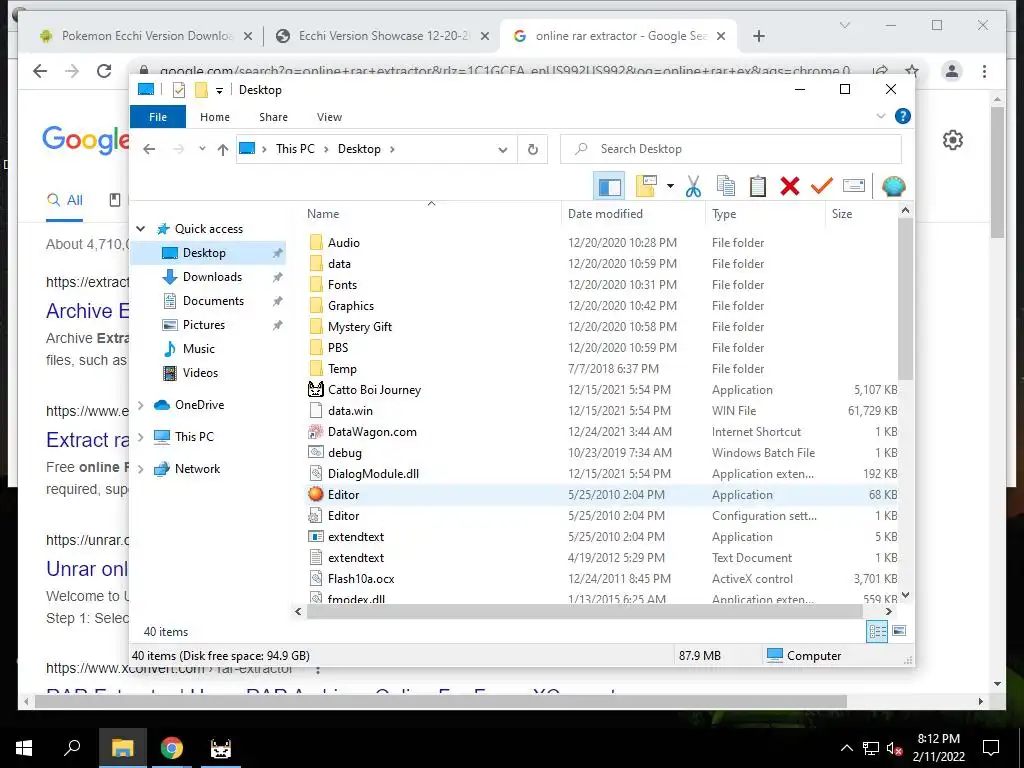Screen dimensions: 1024x768
Task: Click the Up one level arrow
Action: coord(223,150)
